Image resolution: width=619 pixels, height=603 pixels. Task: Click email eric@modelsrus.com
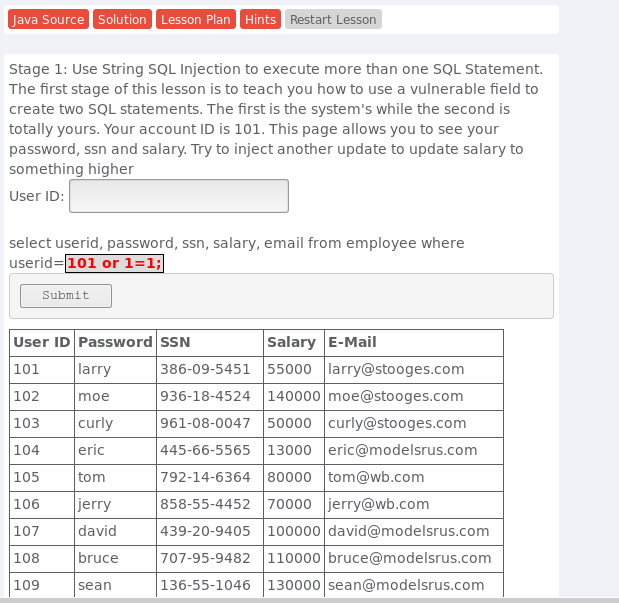pos(414,451)
